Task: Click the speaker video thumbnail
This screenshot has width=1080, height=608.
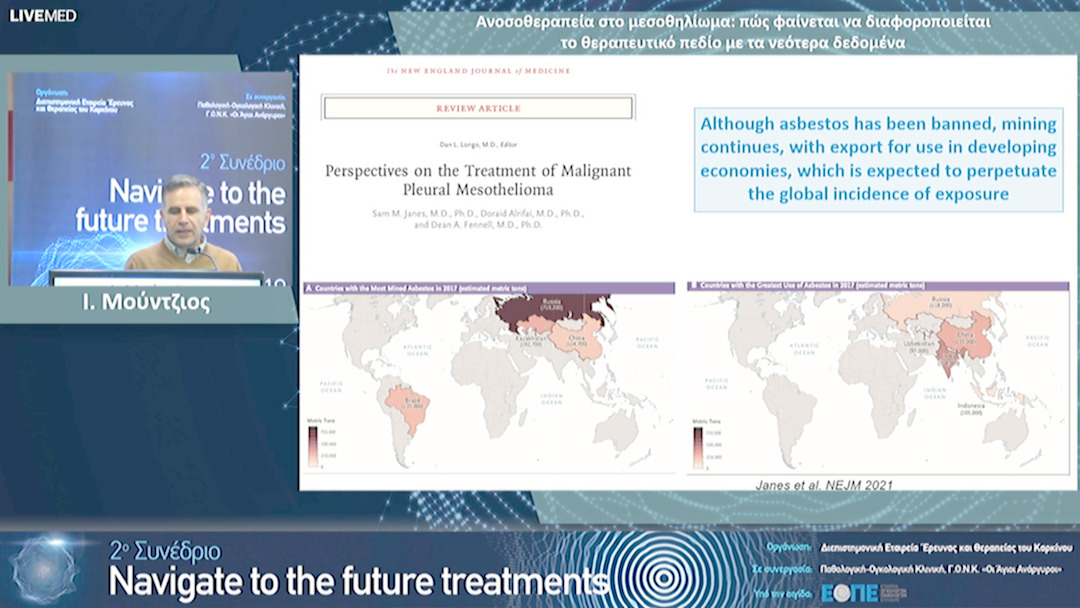Action: coord(151,178)
